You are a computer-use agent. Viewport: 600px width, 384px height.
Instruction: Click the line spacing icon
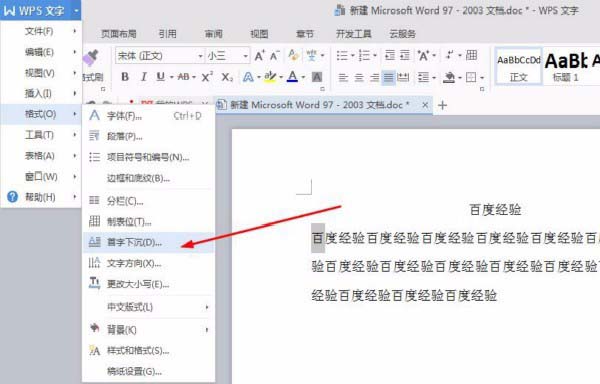point(423,78)
